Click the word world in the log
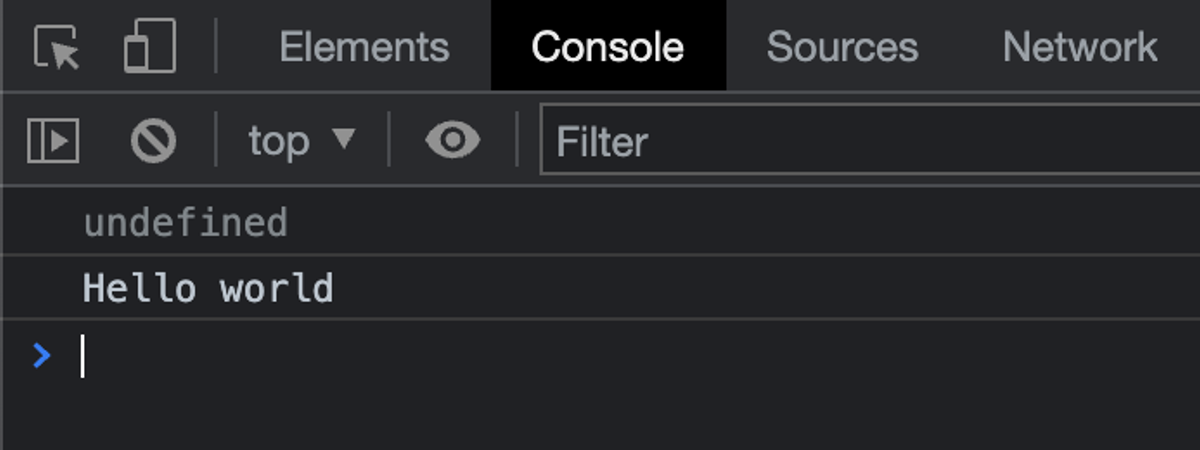Screen dimensions: 1200x450 (x=277, y=288)
